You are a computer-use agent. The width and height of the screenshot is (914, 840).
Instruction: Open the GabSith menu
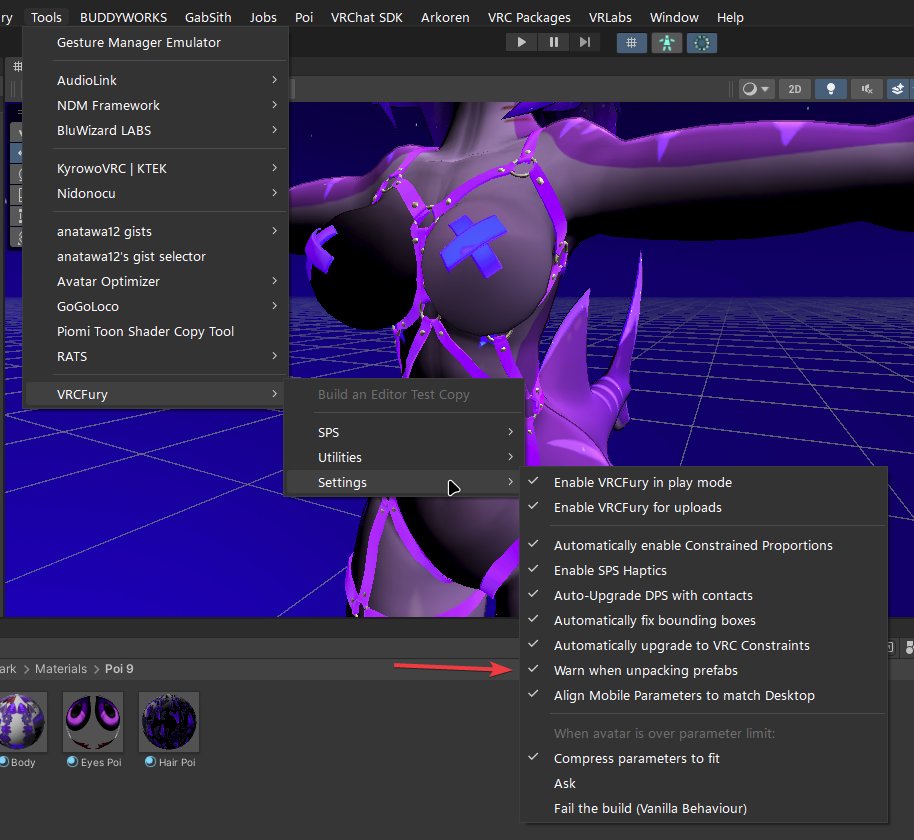click(x=208, y=17)
